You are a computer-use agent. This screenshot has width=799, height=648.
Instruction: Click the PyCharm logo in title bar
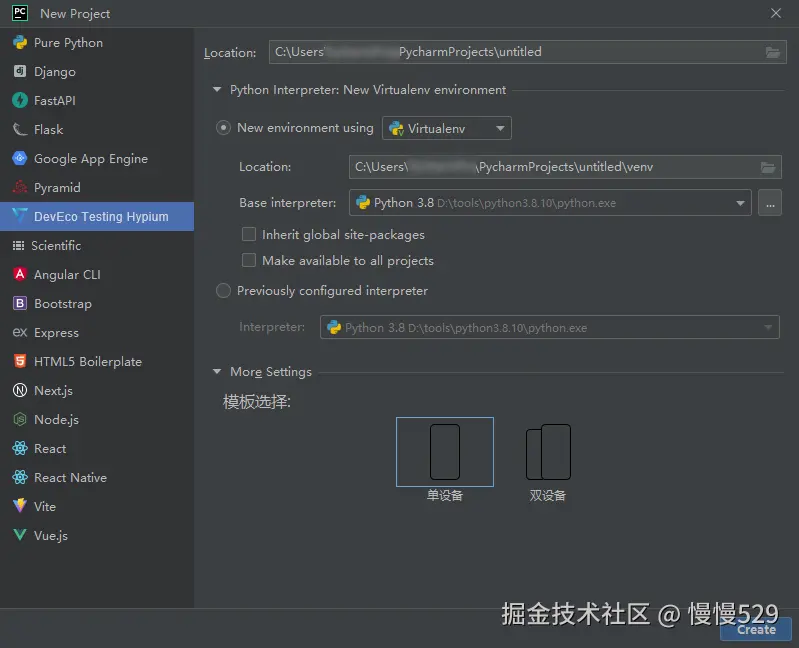[20, 13]
